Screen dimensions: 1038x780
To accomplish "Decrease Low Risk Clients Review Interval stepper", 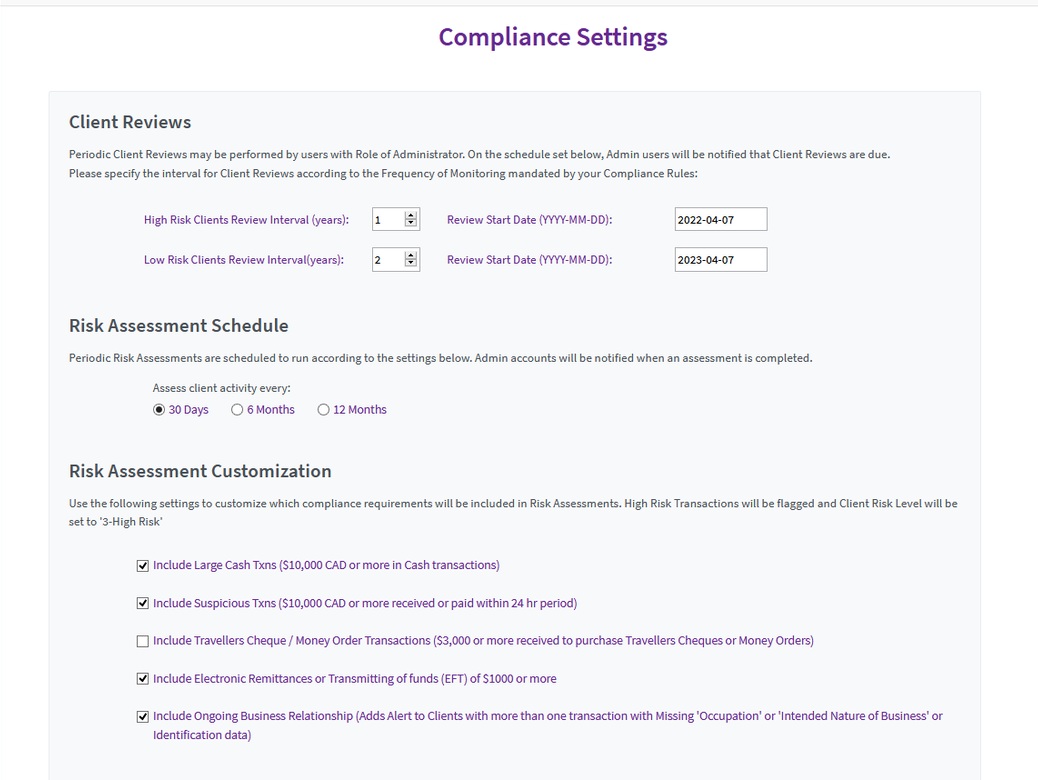I will tap(411, 263).
